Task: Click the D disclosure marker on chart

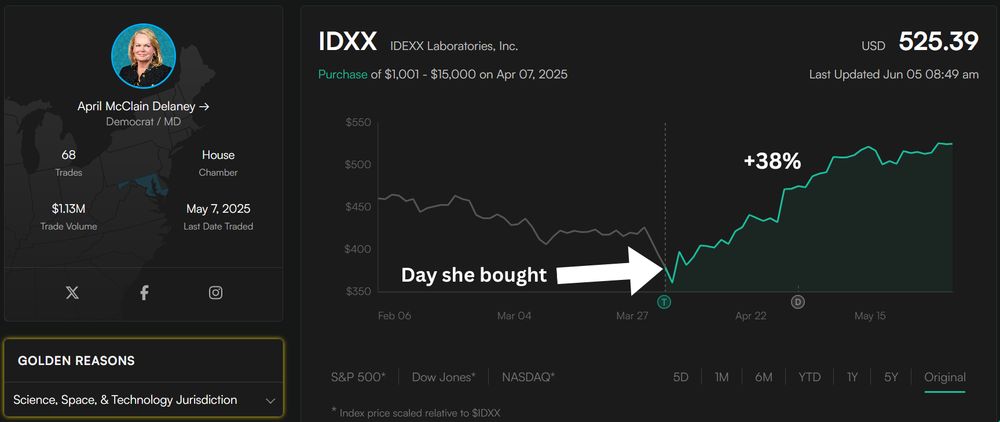Action: click(797, 302)
